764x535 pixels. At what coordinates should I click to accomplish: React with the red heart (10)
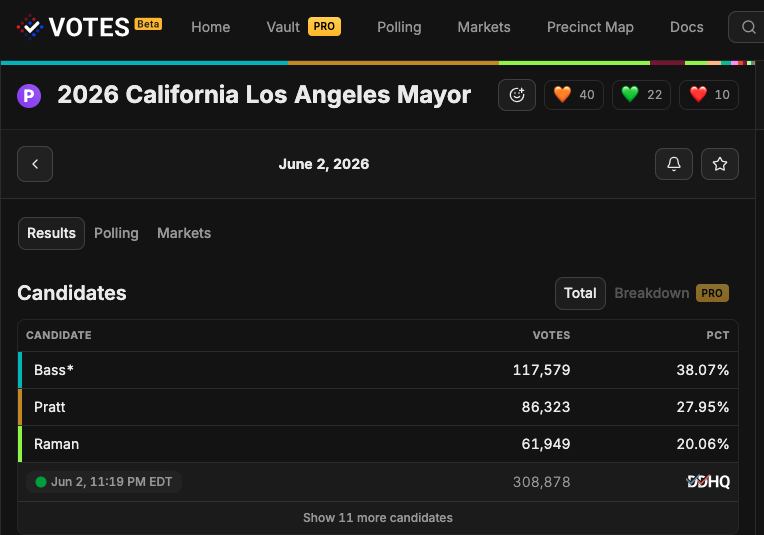pos(709,95)
